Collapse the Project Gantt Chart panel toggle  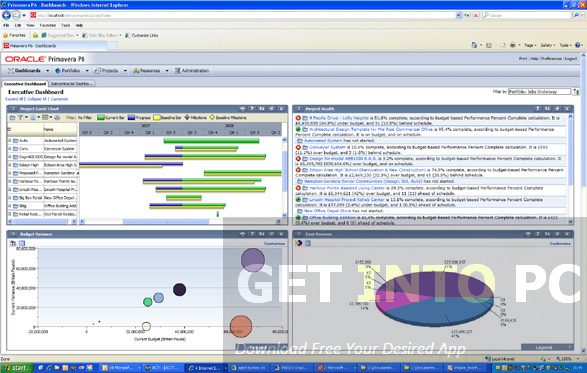tap(12, 109)
